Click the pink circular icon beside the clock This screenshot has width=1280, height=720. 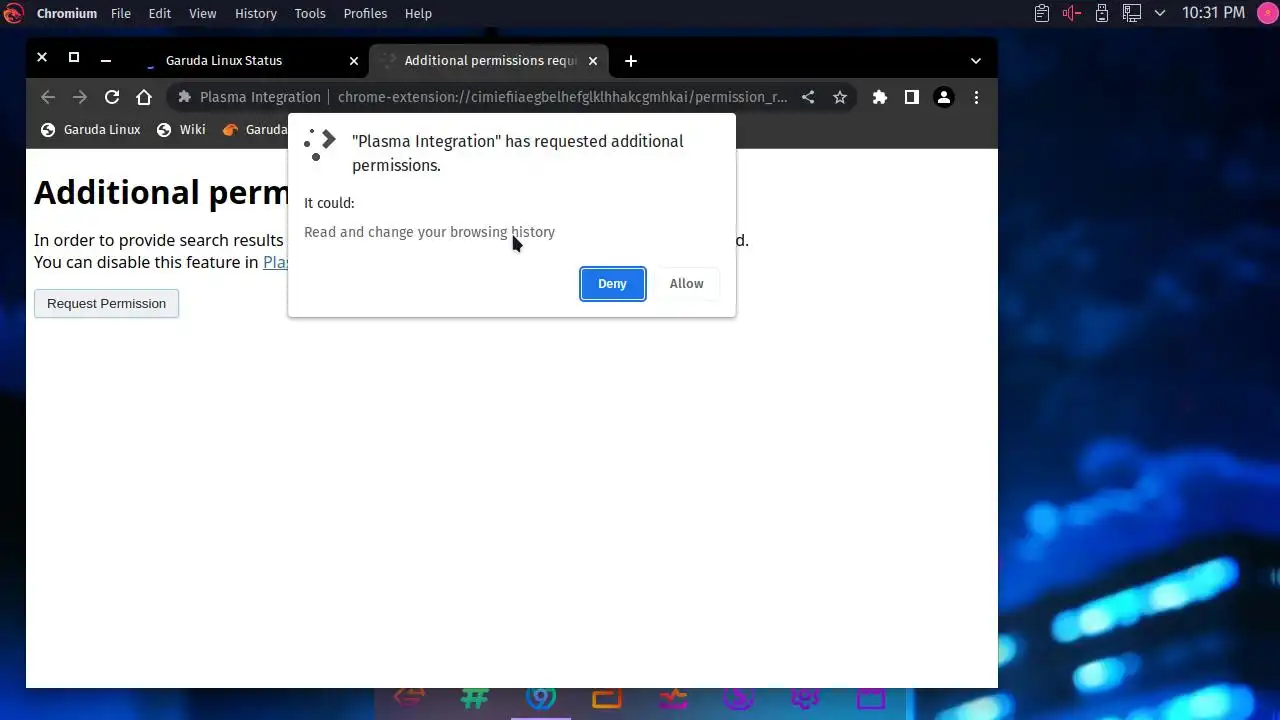[1266, 13]
